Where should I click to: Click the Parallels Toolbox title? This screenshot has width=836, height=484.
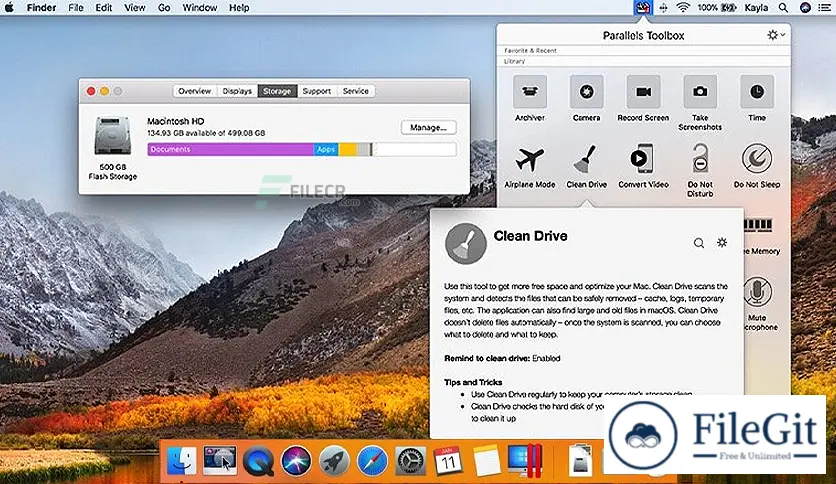click(x=644, y=36)
